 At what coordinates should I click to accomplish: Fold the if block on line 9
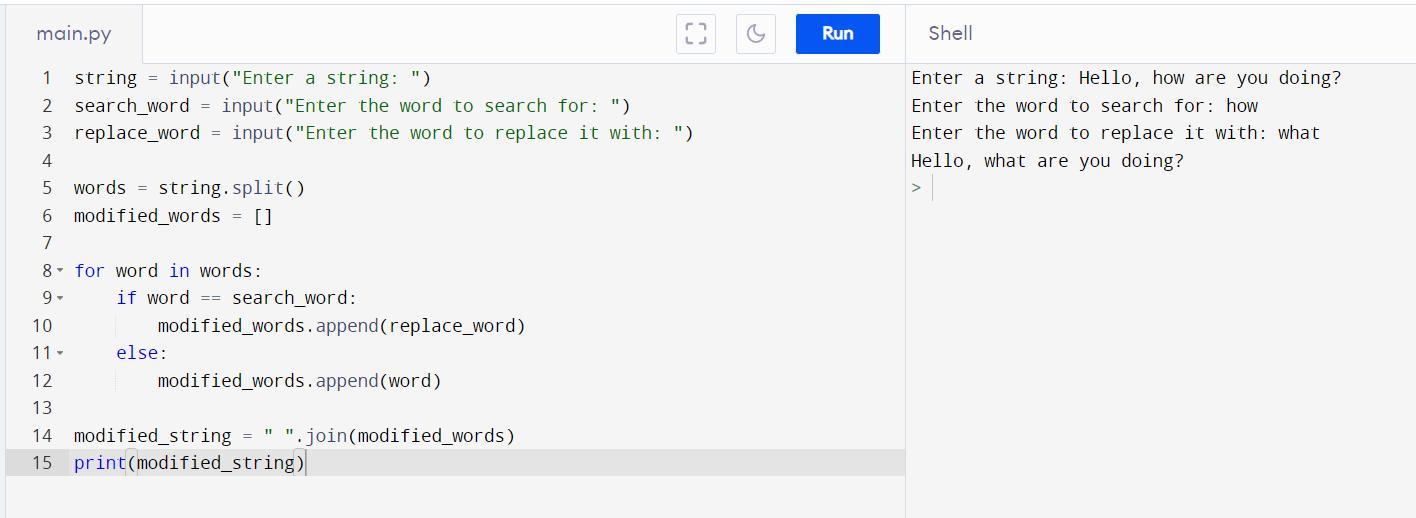pyautogui.click(x=60, y=298)
